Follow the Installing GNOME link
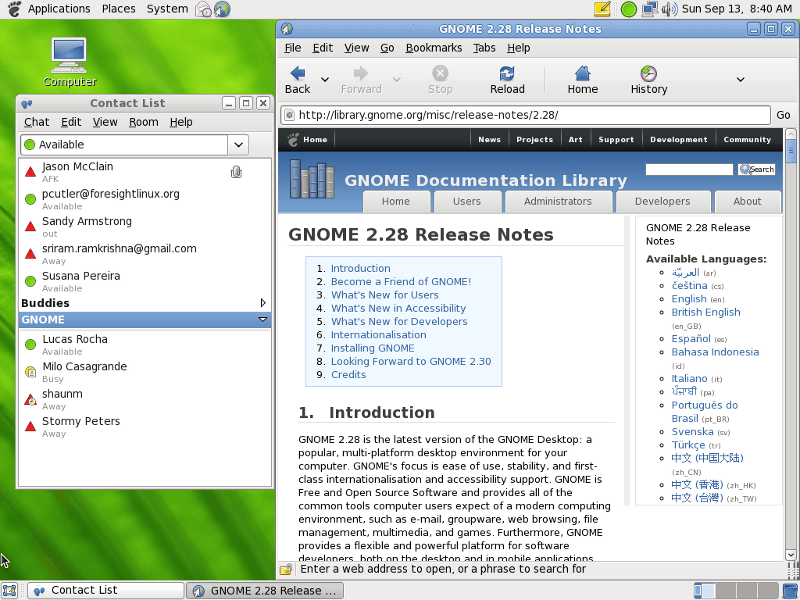 (376, 348)
